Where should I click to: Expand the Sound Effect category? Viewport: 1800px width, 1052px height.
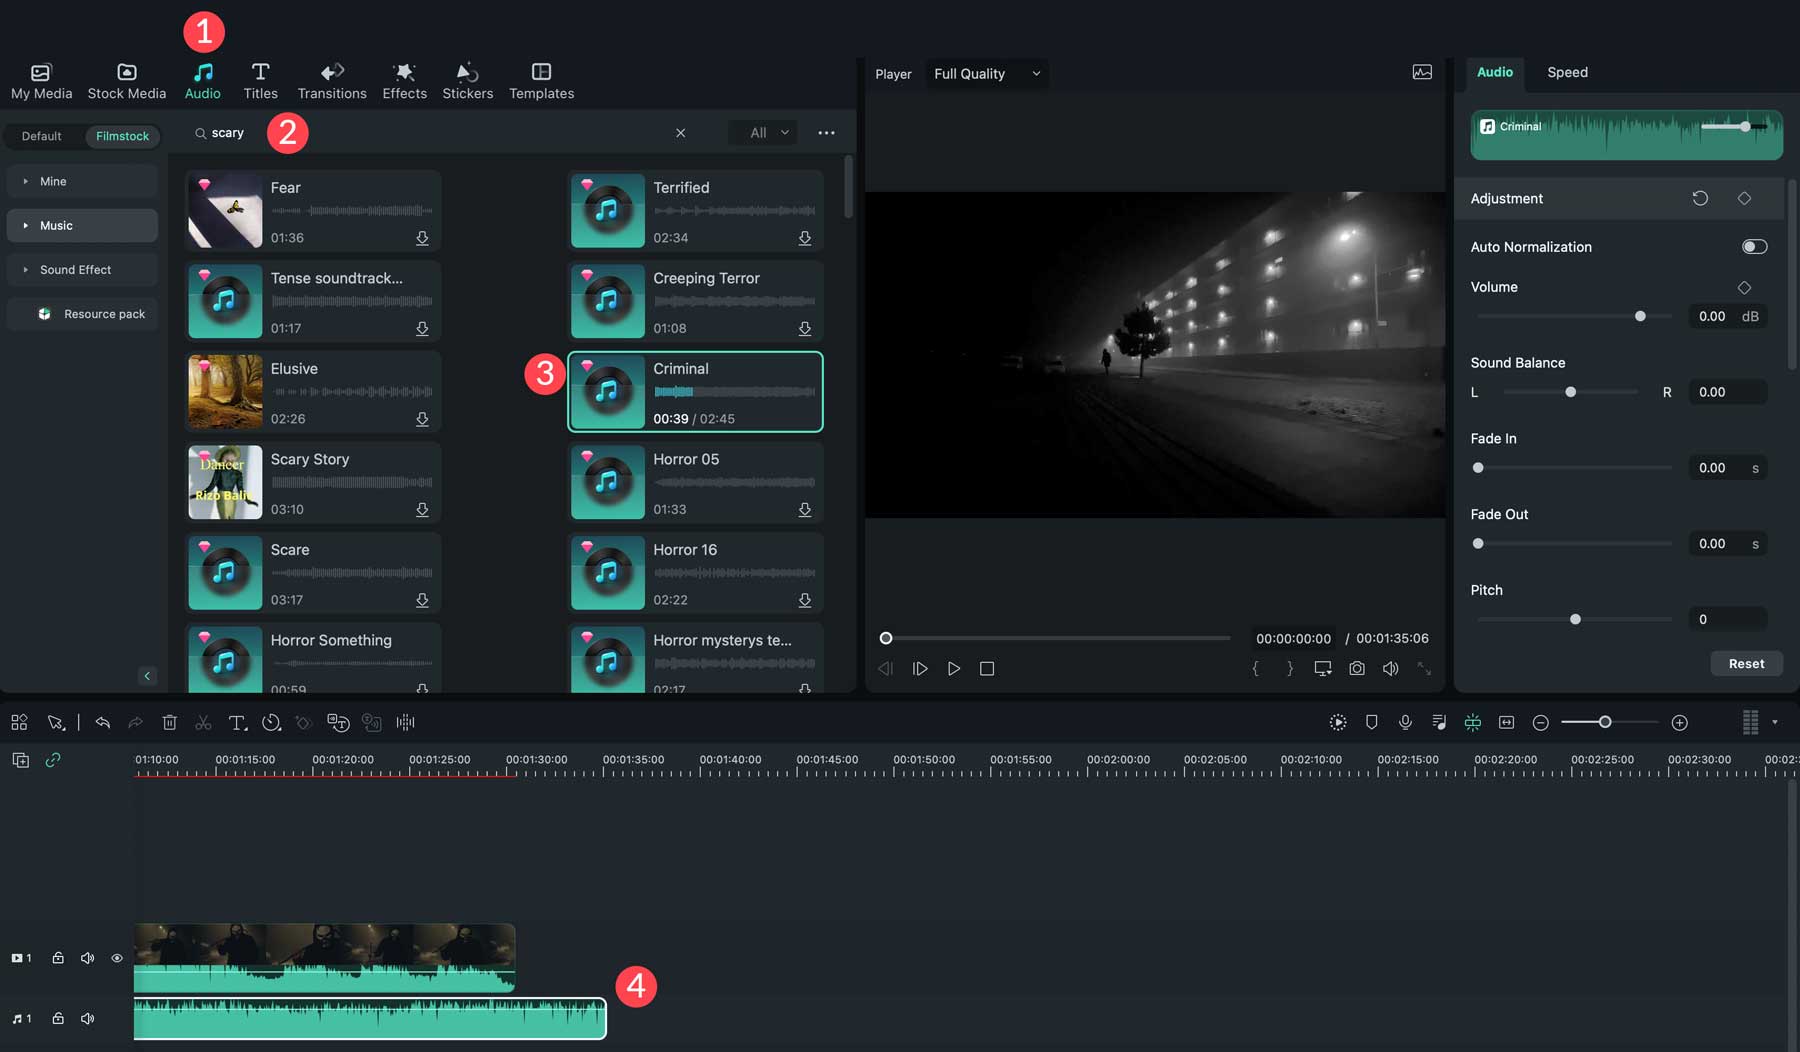pos(75,269)
